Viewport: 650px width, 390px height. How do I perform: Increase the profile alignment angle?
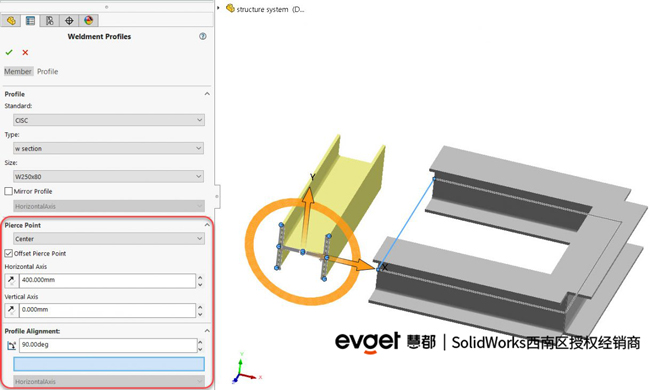tap(200, 342)
